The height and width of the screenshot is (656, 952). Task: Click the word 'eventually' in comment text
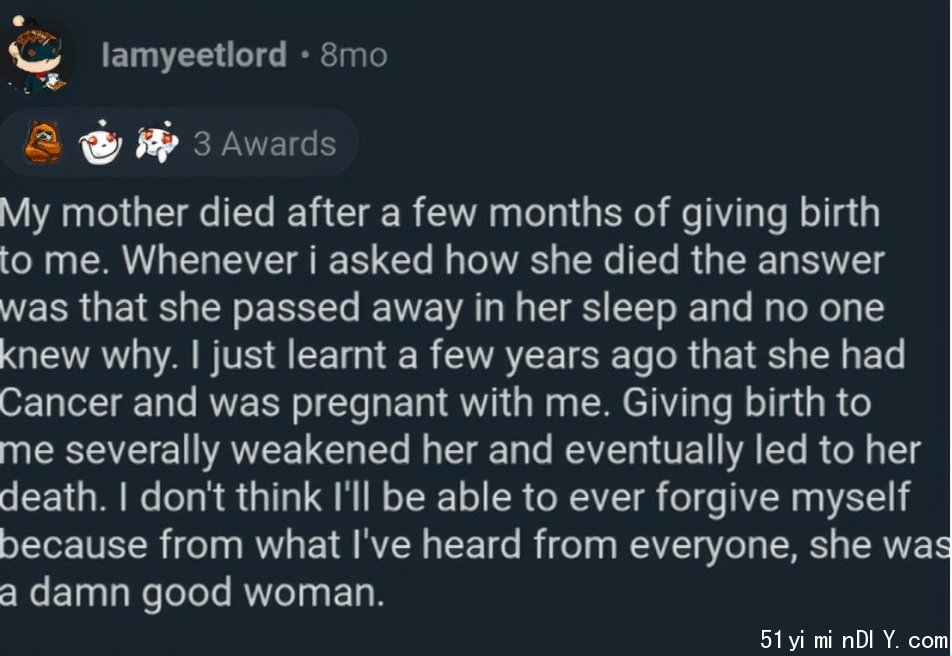(654, 452)
